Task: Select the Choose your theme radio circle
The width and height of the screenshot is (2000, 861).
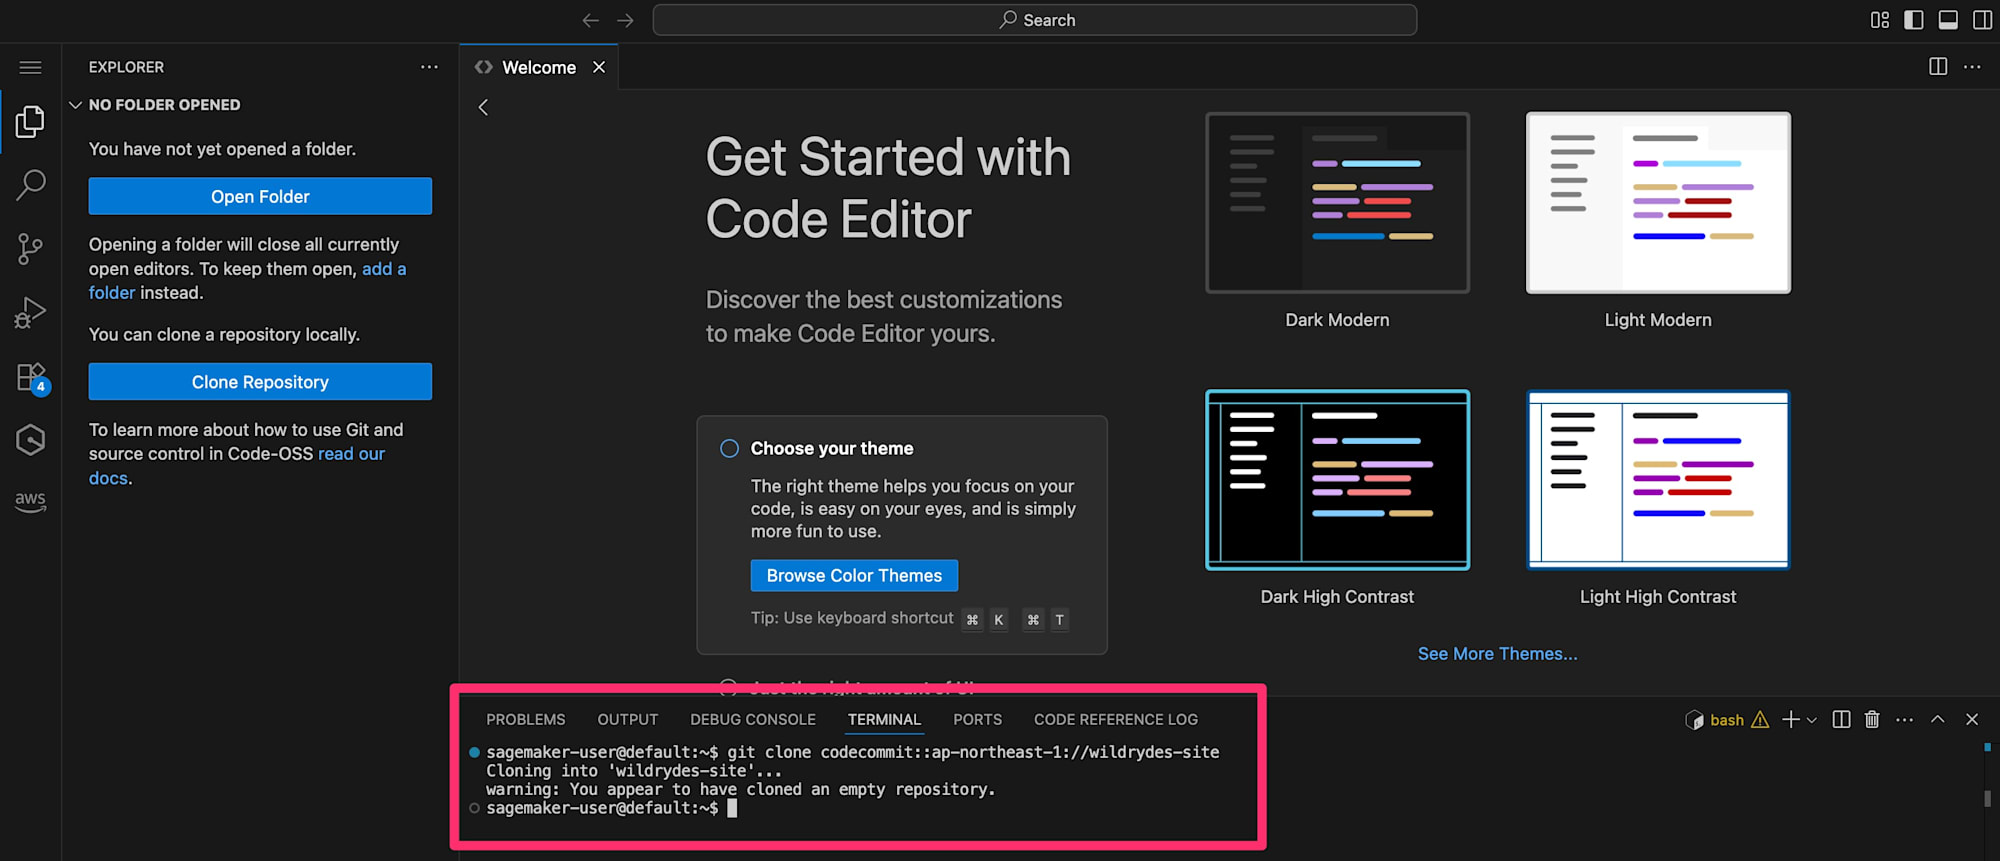Action: click(730, 449)
